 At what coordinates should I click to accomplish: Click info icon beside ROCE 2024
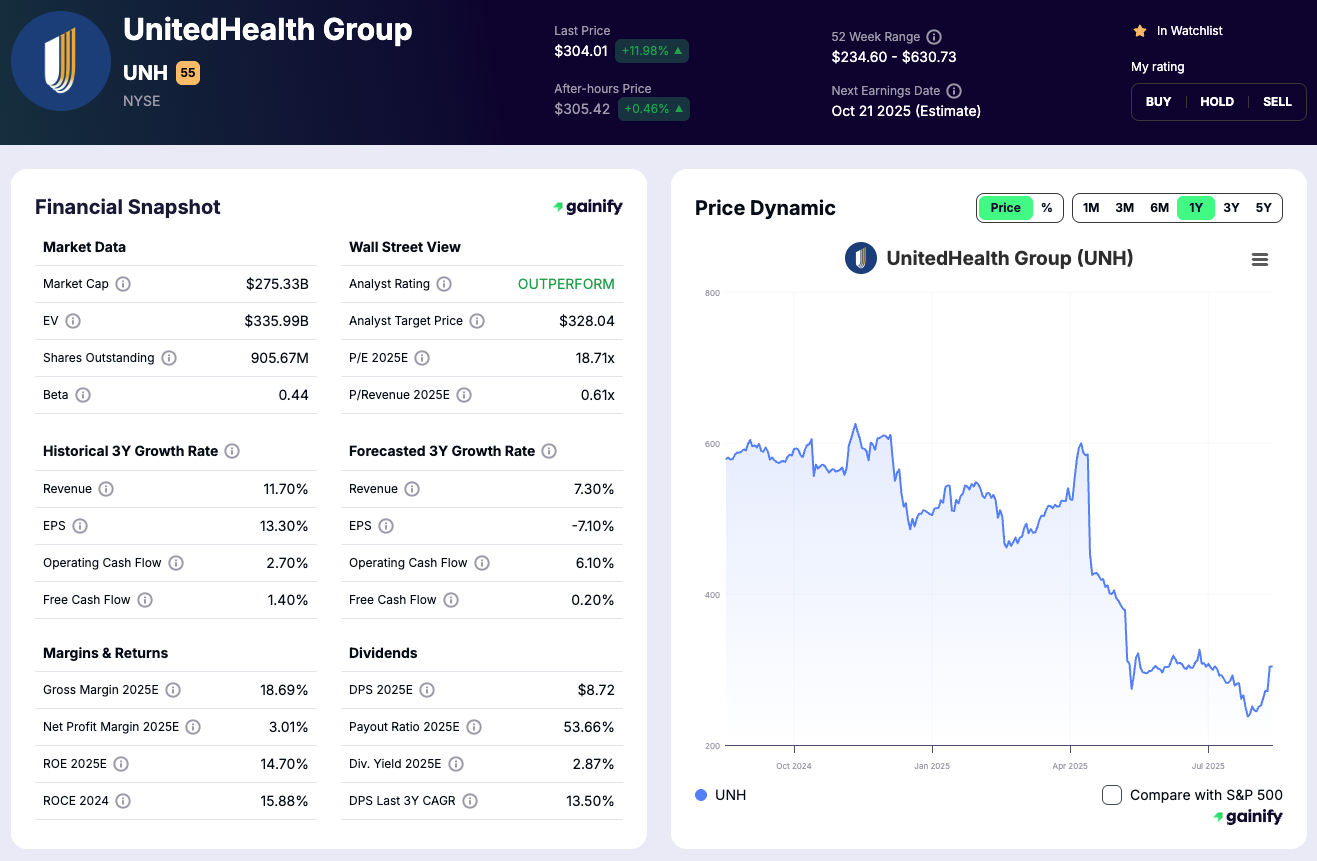click(123, 801)
